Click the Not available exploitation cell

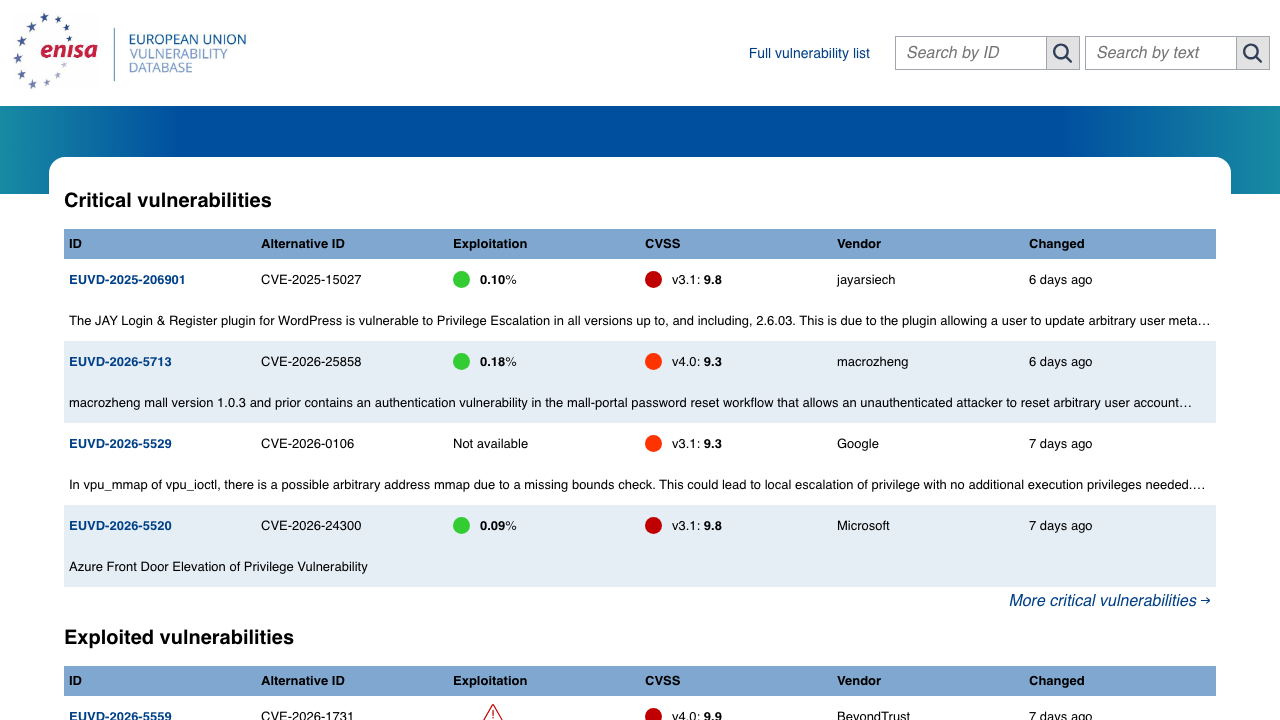coord(490,444)
